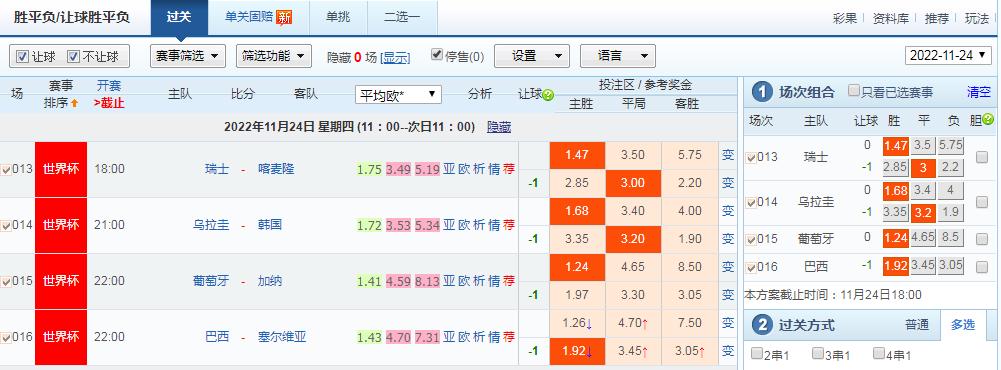Image resolution: width=1001 pixels, height=370 pixels.
Task: Open 玩法 link
Action: (977, 18)
